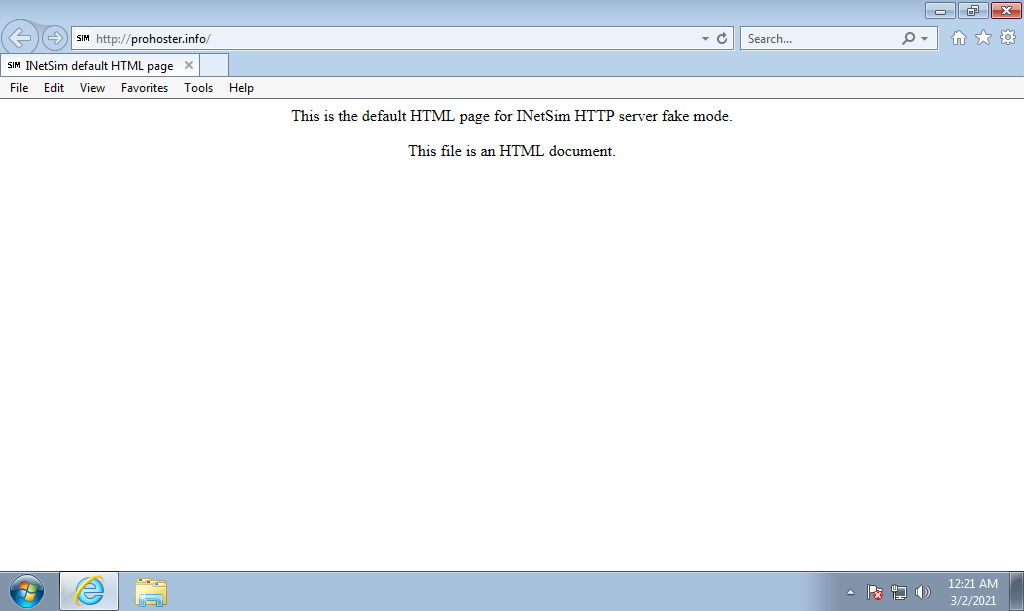
Task: Open Favorites star icon
Action: (983, 38)
